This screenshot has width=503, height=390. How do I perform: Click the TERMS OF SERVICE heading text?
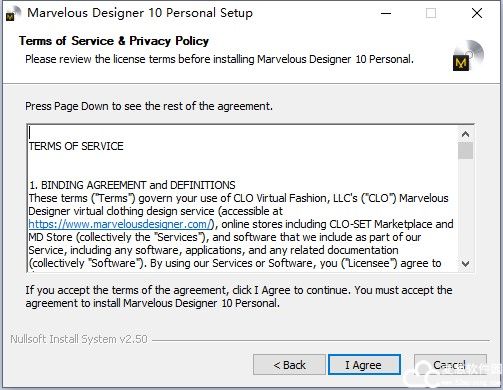(x=76, y=146)
